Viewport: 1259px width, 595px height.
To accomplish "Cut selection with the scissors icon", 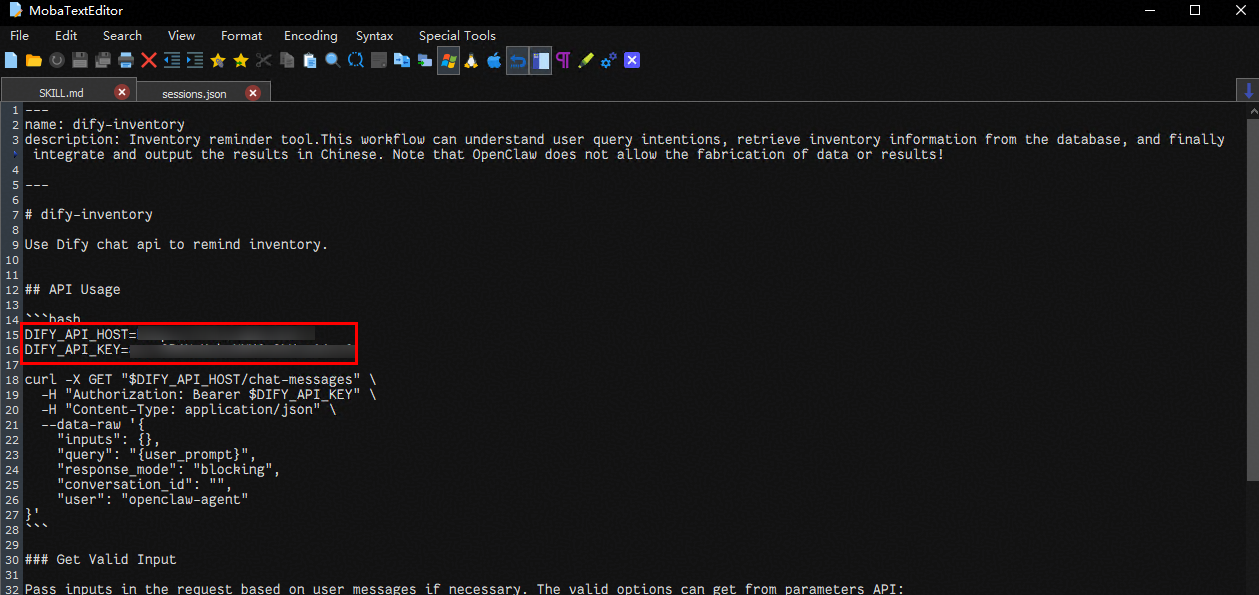I will [264, 61].
